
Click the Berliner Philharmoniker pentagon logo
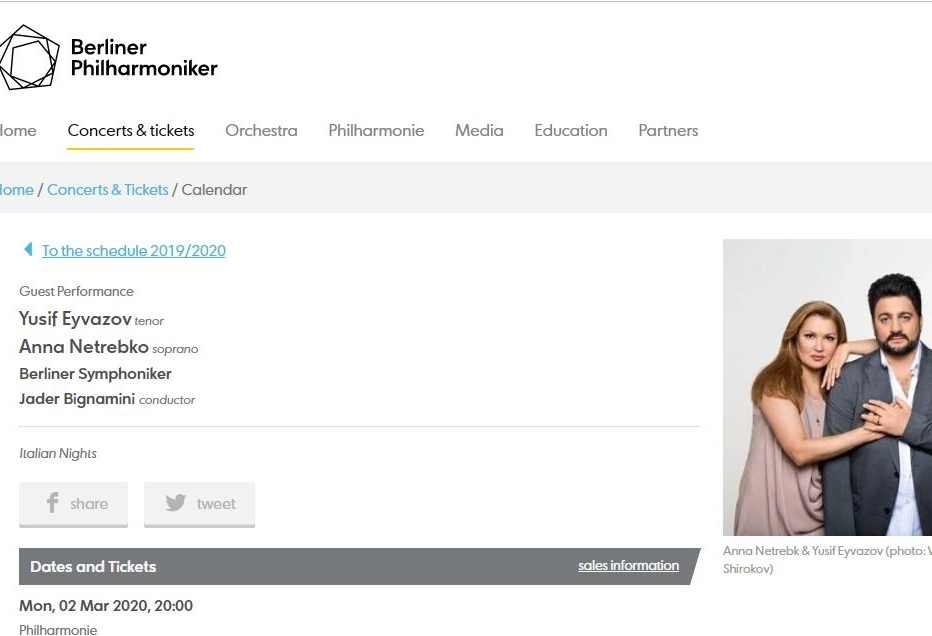click(x=29, y=57)
